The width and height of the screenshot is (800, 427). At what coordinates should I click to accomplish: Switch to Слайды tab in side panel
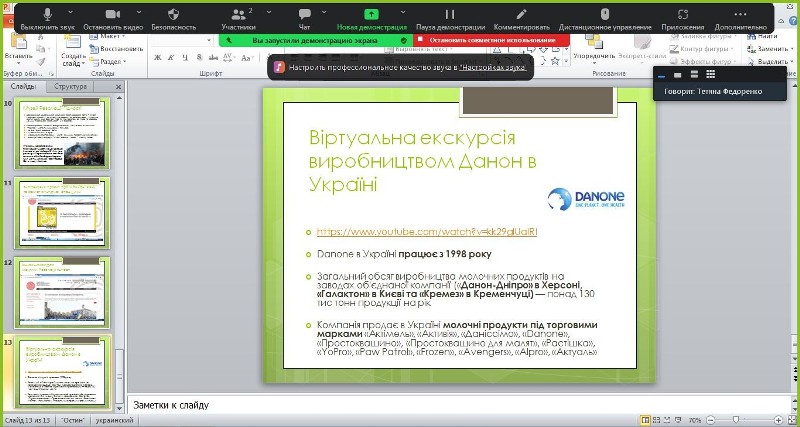23,87
